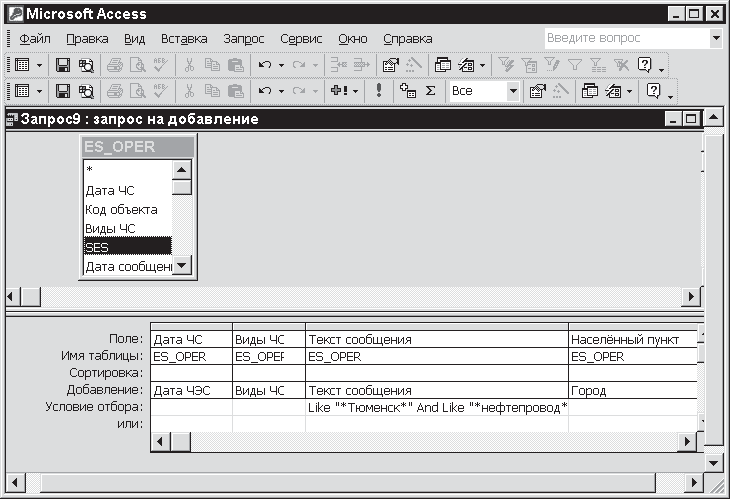Open the Сервис menu
This screenshot has height=499, width=730.
pyautogui.click(x=301, y=39)
